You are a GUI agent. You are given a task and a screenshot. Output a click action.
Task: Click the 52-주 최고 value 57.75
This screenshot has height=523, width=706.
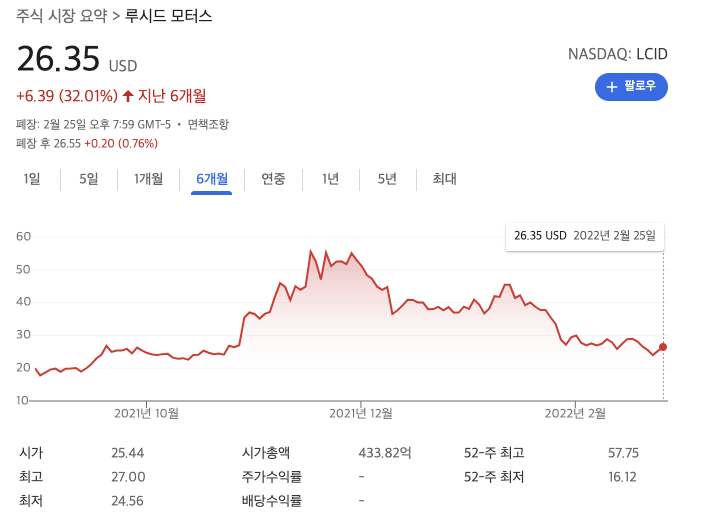point(623,453)
